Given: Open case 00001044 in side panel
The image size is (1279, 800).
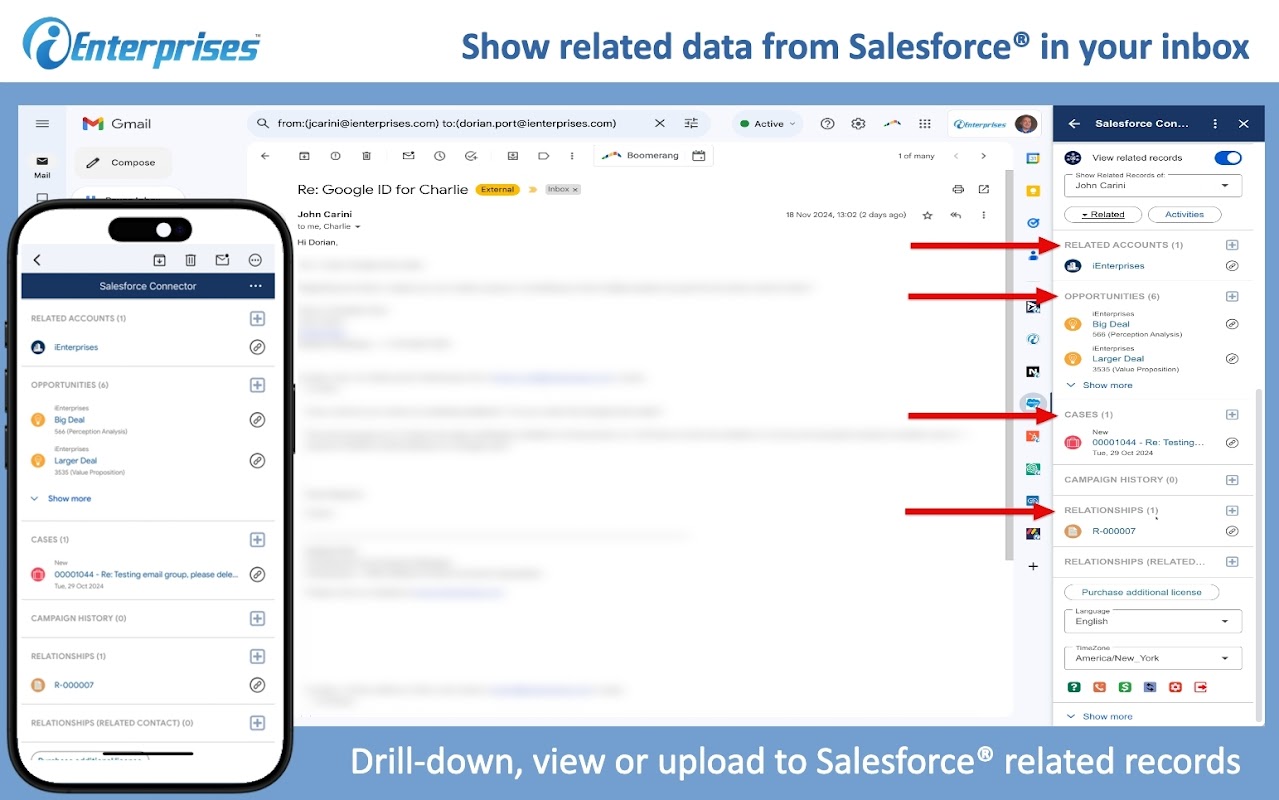Looking at the screenshot, I should (1148, 442).
